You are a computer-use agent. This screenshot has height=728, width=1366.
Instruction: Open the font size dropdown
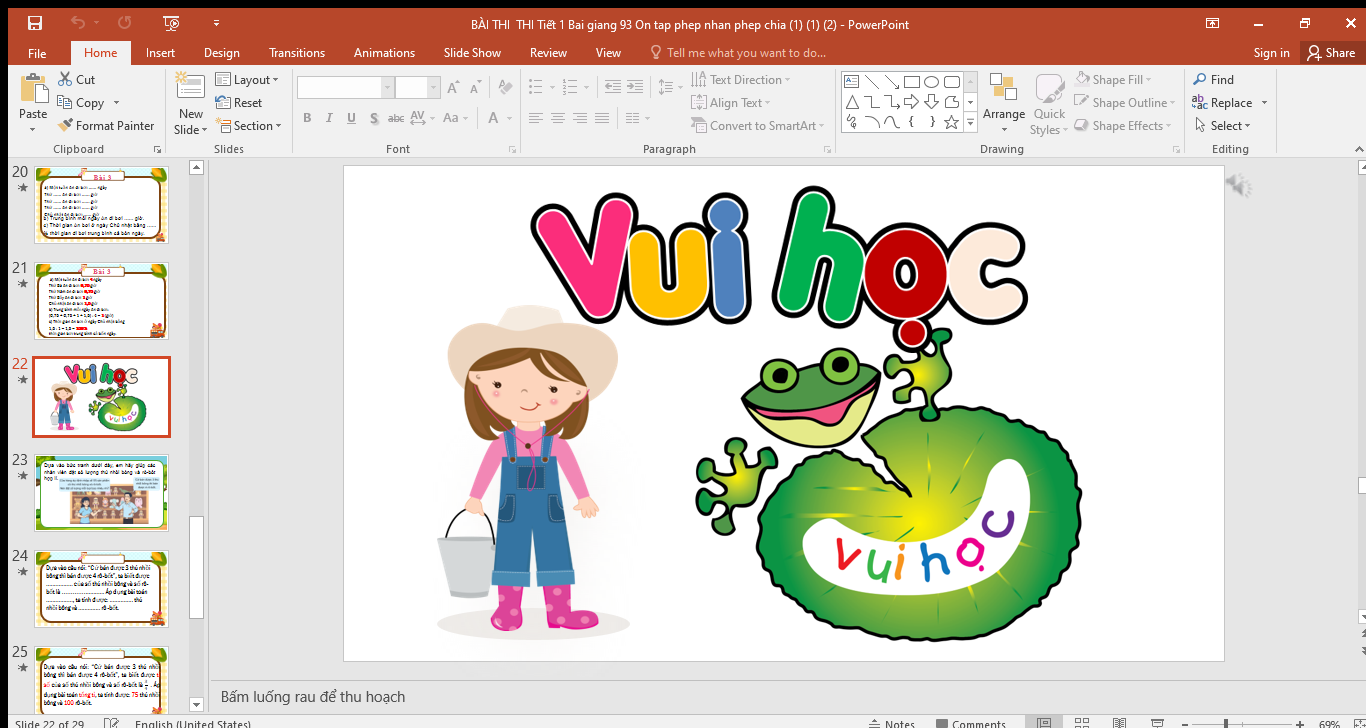point(435,88)
